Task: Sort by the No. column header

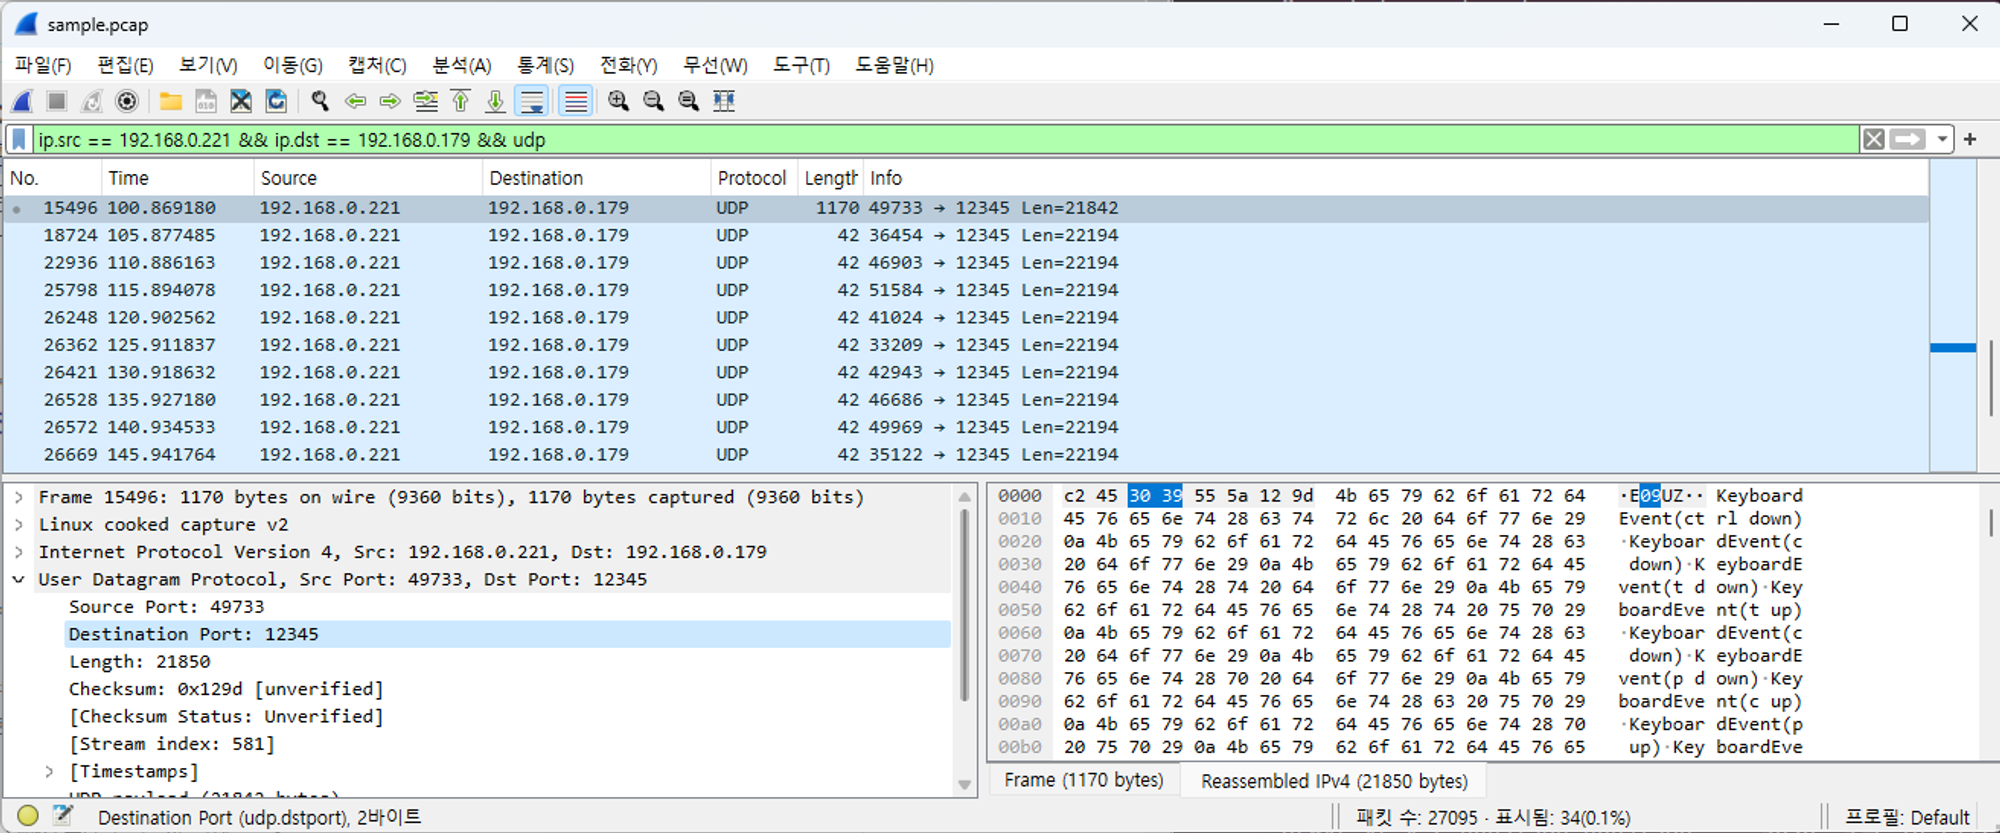Action: (x=52, y=178)
